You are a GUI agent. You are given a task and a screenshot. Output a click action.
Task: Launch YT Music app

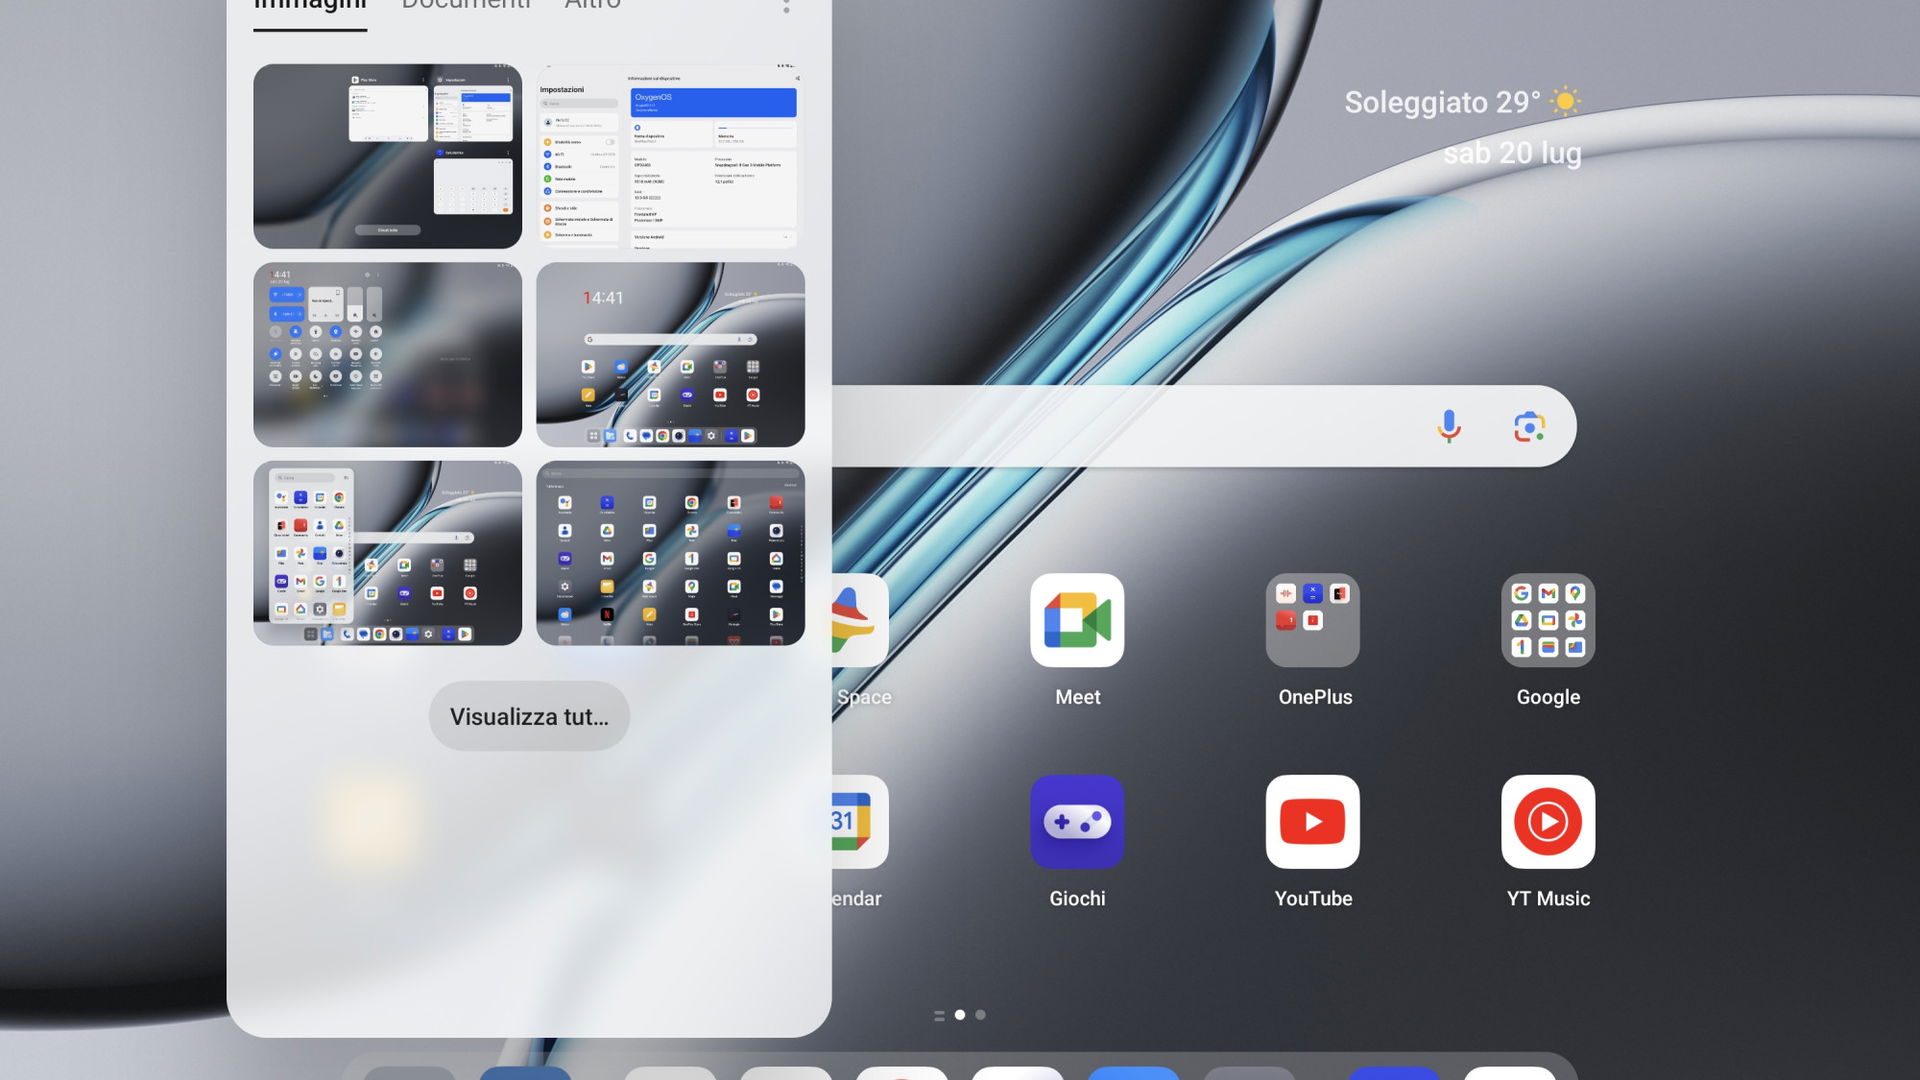[x=1548, y=822]
